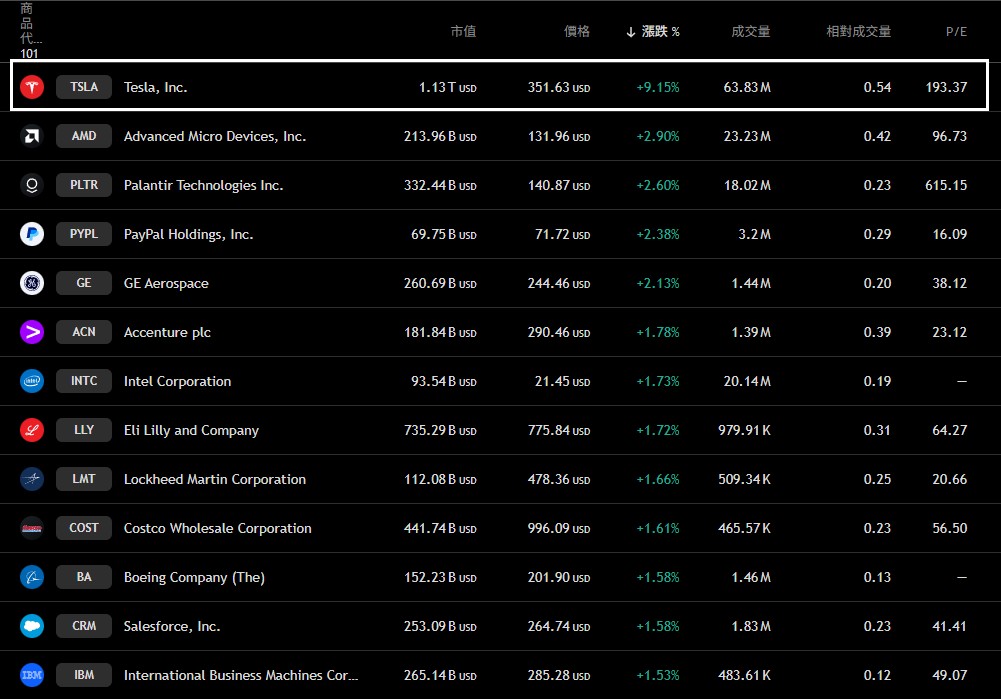Click the Salesforce cloud logo
Screen dimensions: 1001x699
32,626
